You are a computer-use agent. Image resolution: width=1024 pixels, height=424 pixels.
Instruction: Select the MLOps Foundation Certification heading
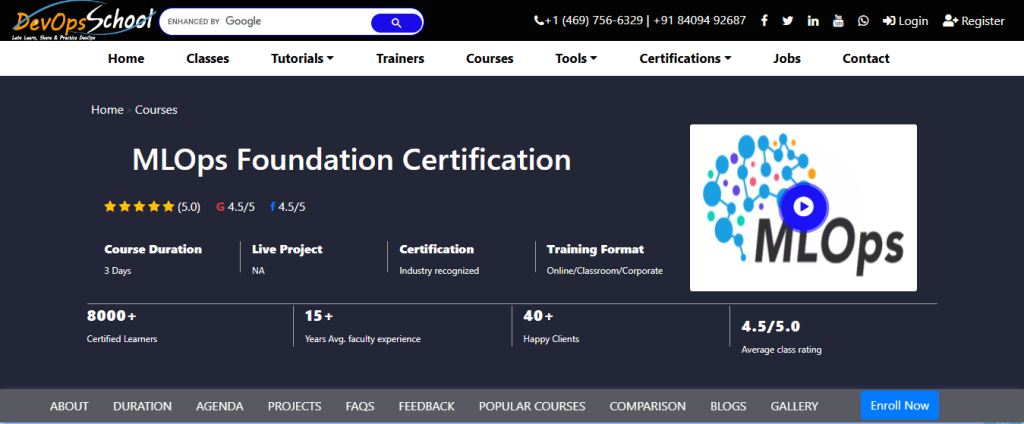pos(351,160)
